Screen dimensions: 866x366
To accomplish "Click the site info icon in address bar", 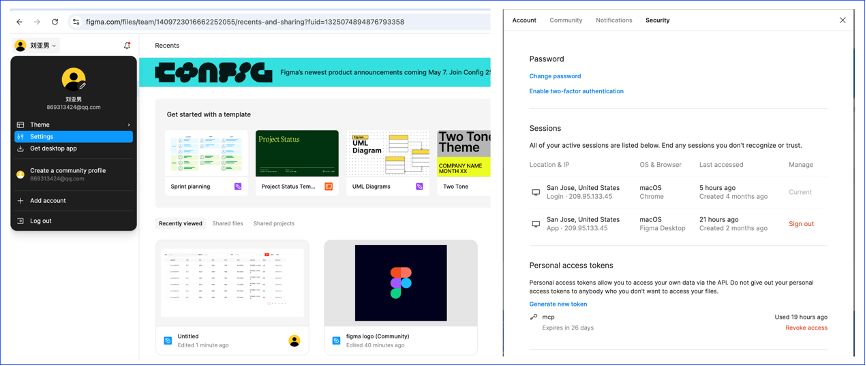I will tap(76, 22).
